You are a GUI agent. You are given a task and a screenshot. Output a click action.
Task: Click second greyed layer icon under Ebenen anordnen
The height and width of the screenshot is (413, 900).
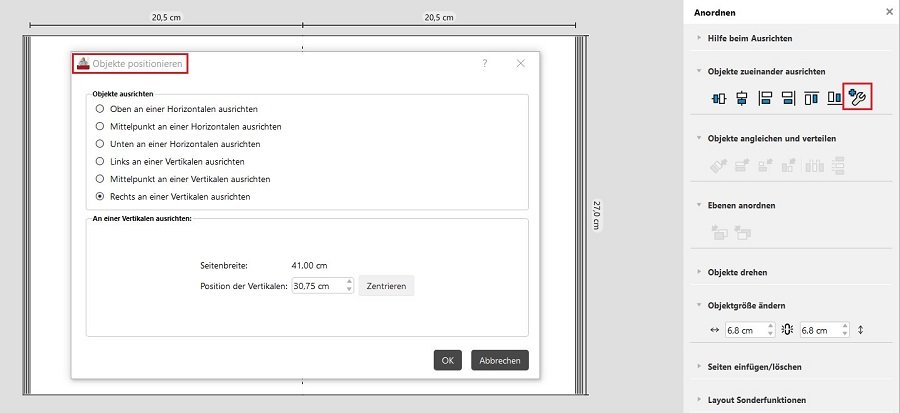coord(743,233)
